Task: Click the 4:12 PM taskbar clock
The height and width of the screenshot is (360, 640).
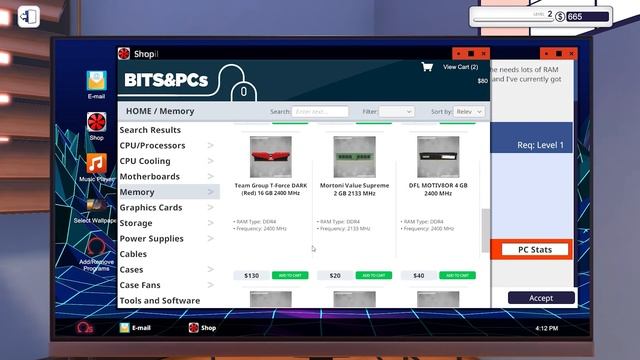Action: coord(547,328)
